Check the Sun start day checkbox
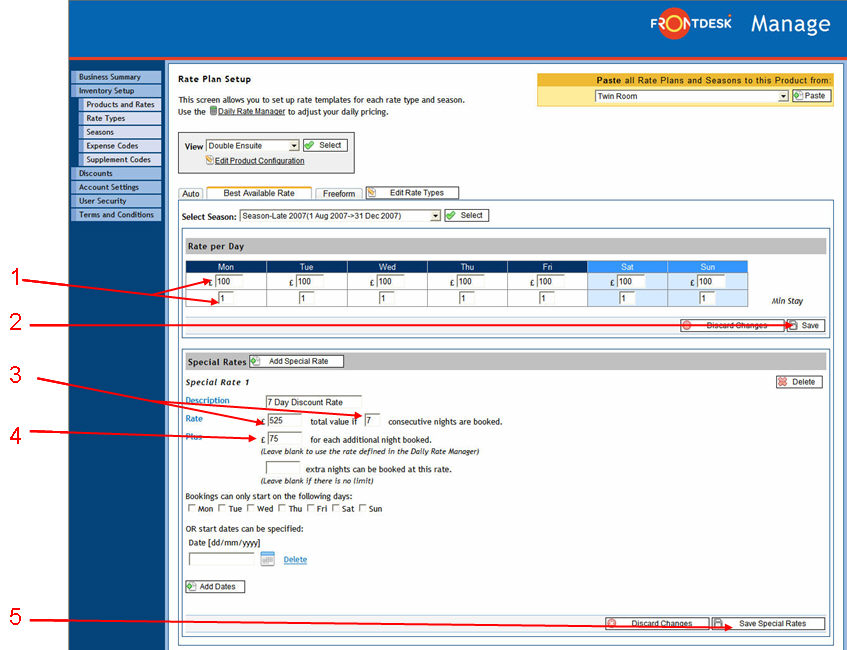The height and width of the screenshot is (650, 847). click(364, 509)
